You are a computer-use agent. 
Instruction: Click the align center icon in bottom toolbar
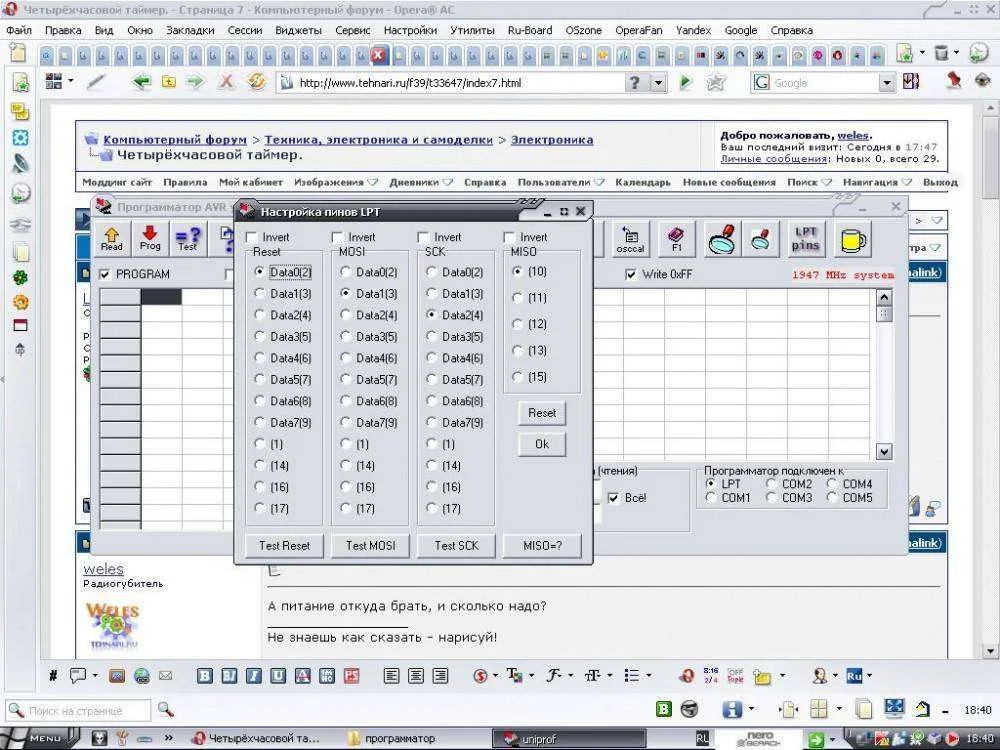[x=416, y=675]
